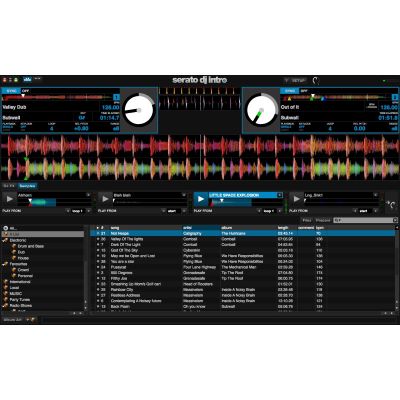Click the blue cue point marker on right deck overview
Screen dimensions: 400x400
(x=322, y=99)
